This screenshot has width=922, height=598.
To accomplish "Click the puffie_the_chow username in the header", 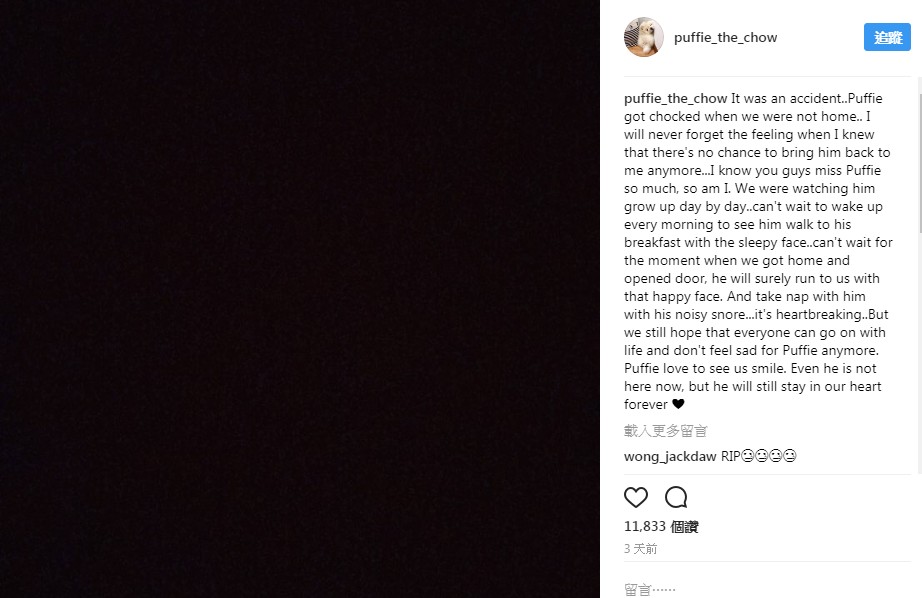I will [726, 38].
